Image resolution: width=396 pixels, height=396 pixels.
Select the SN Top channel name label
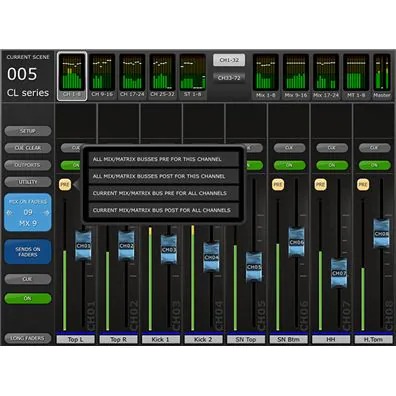tap(246, 340)
